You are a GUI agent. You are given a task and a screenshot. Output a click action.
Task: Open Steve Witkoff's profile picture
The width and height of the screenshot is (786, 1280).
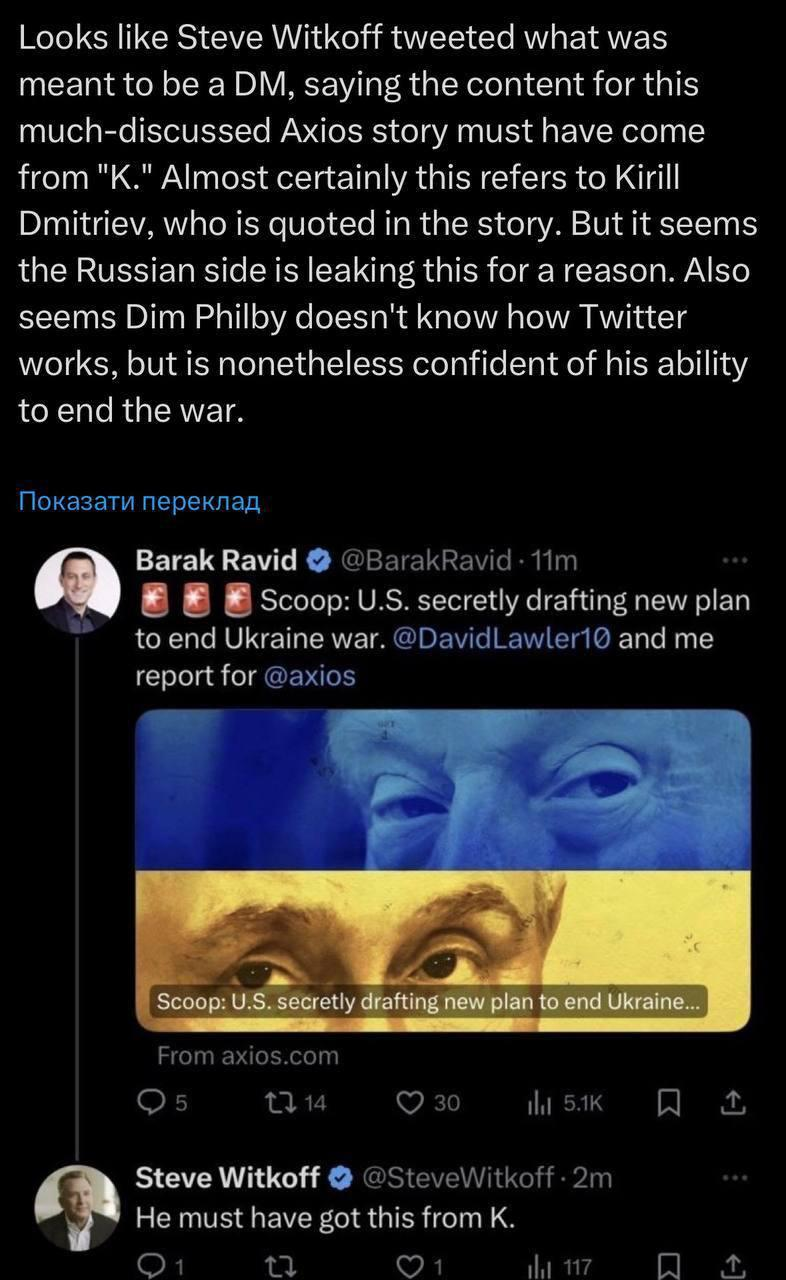(77, 1208)
